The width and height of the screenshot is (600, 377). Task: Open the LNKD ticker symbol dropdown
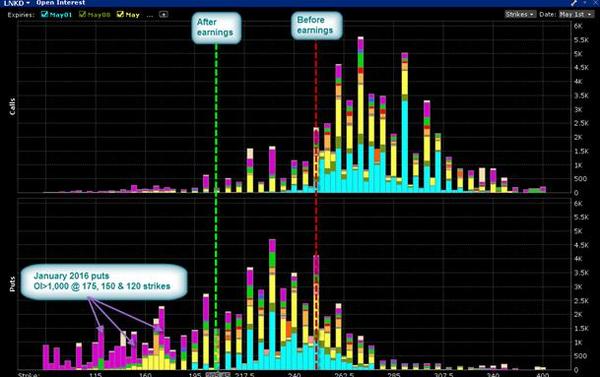pos(16,3)
